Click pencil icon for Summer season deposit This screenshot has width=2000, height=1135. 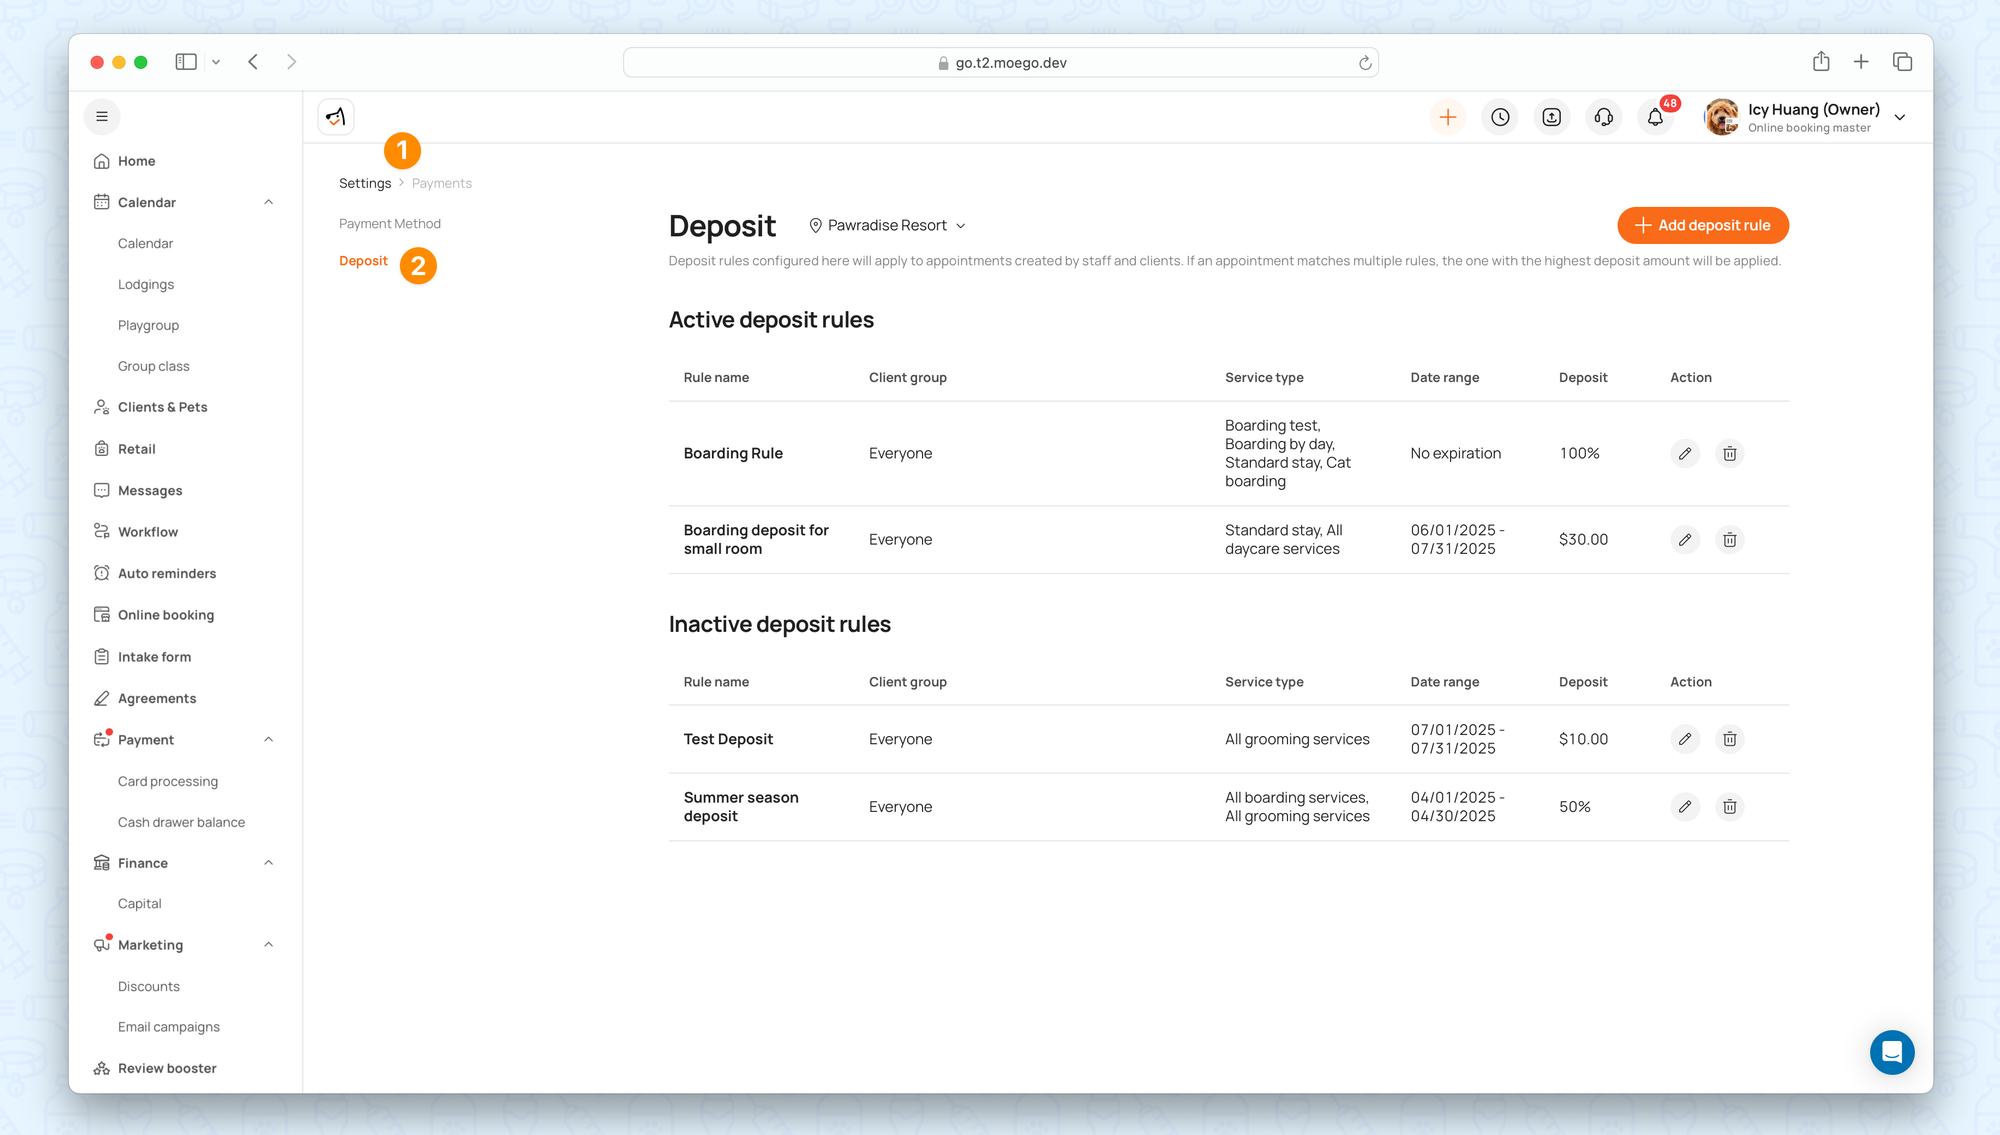[1685, 807]
